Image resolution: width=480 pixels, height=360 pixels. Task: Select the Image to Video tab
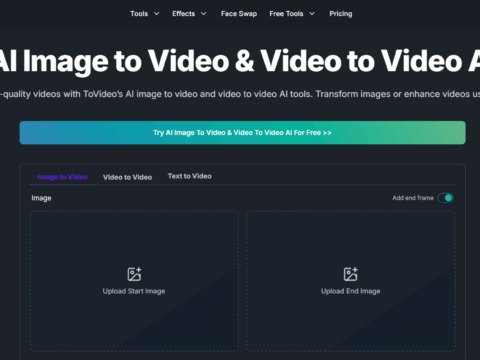point(62,177)
